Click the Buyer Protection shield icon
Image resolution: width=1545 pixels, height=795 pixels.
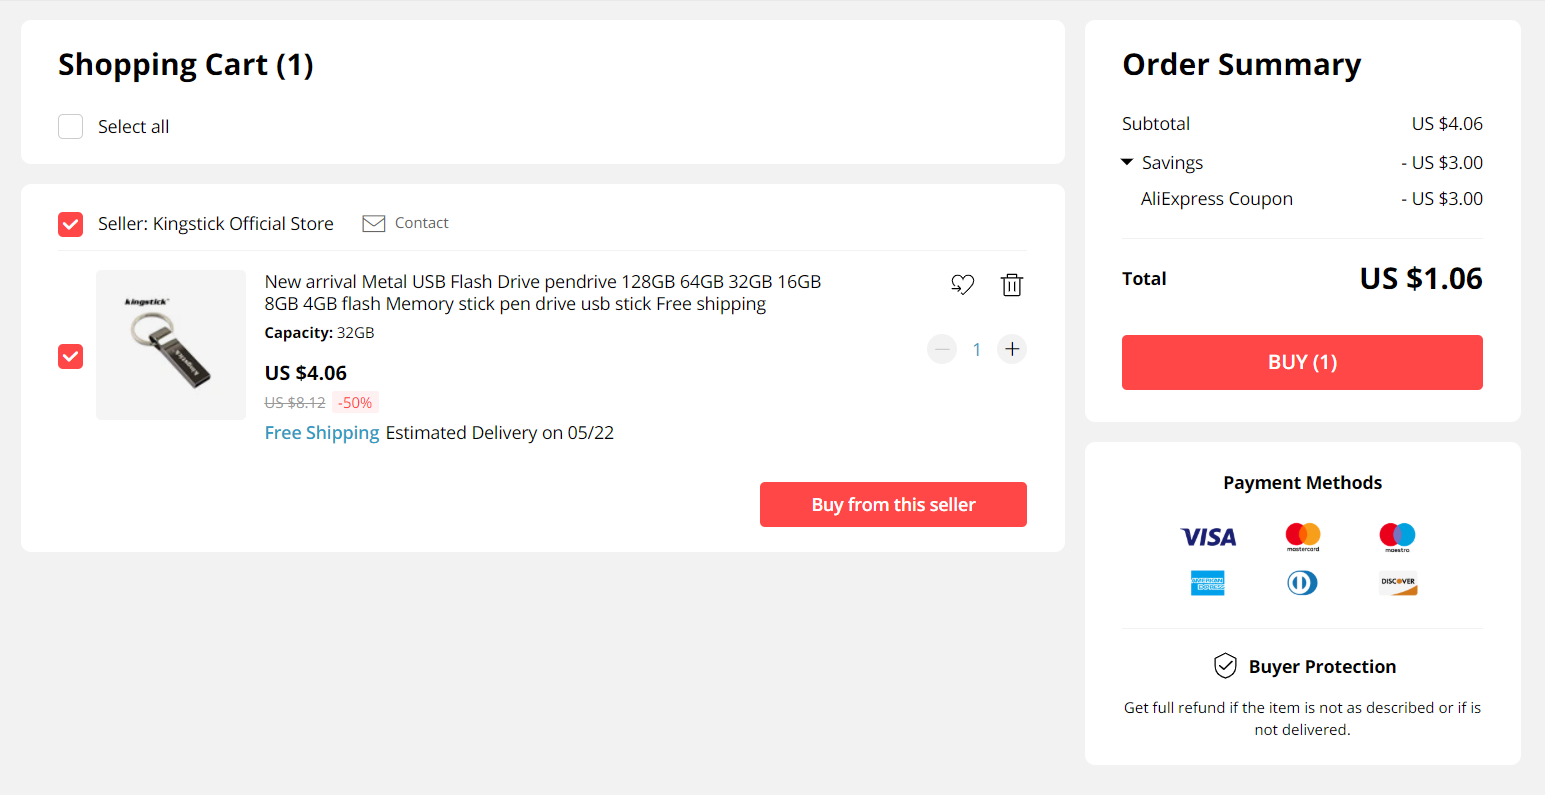[x=1225, y=666]
